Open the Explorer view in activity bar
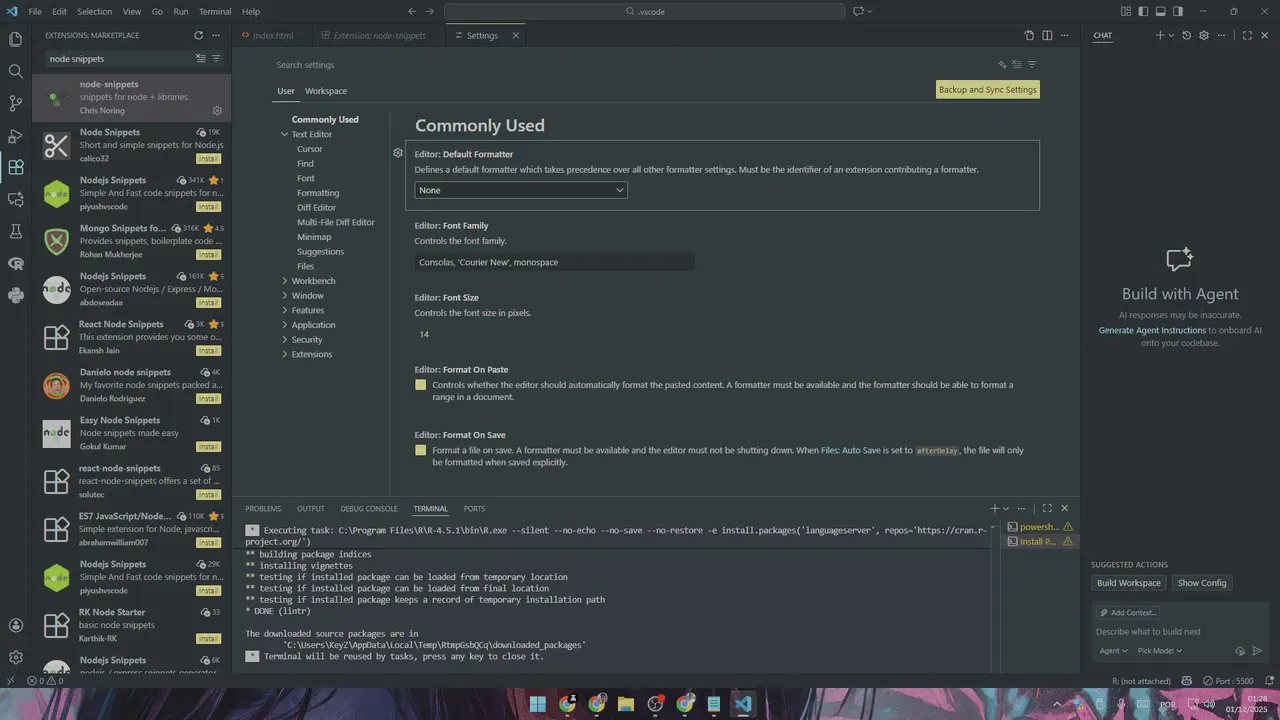Screen dimensions: 1280x720 point(15,39)
